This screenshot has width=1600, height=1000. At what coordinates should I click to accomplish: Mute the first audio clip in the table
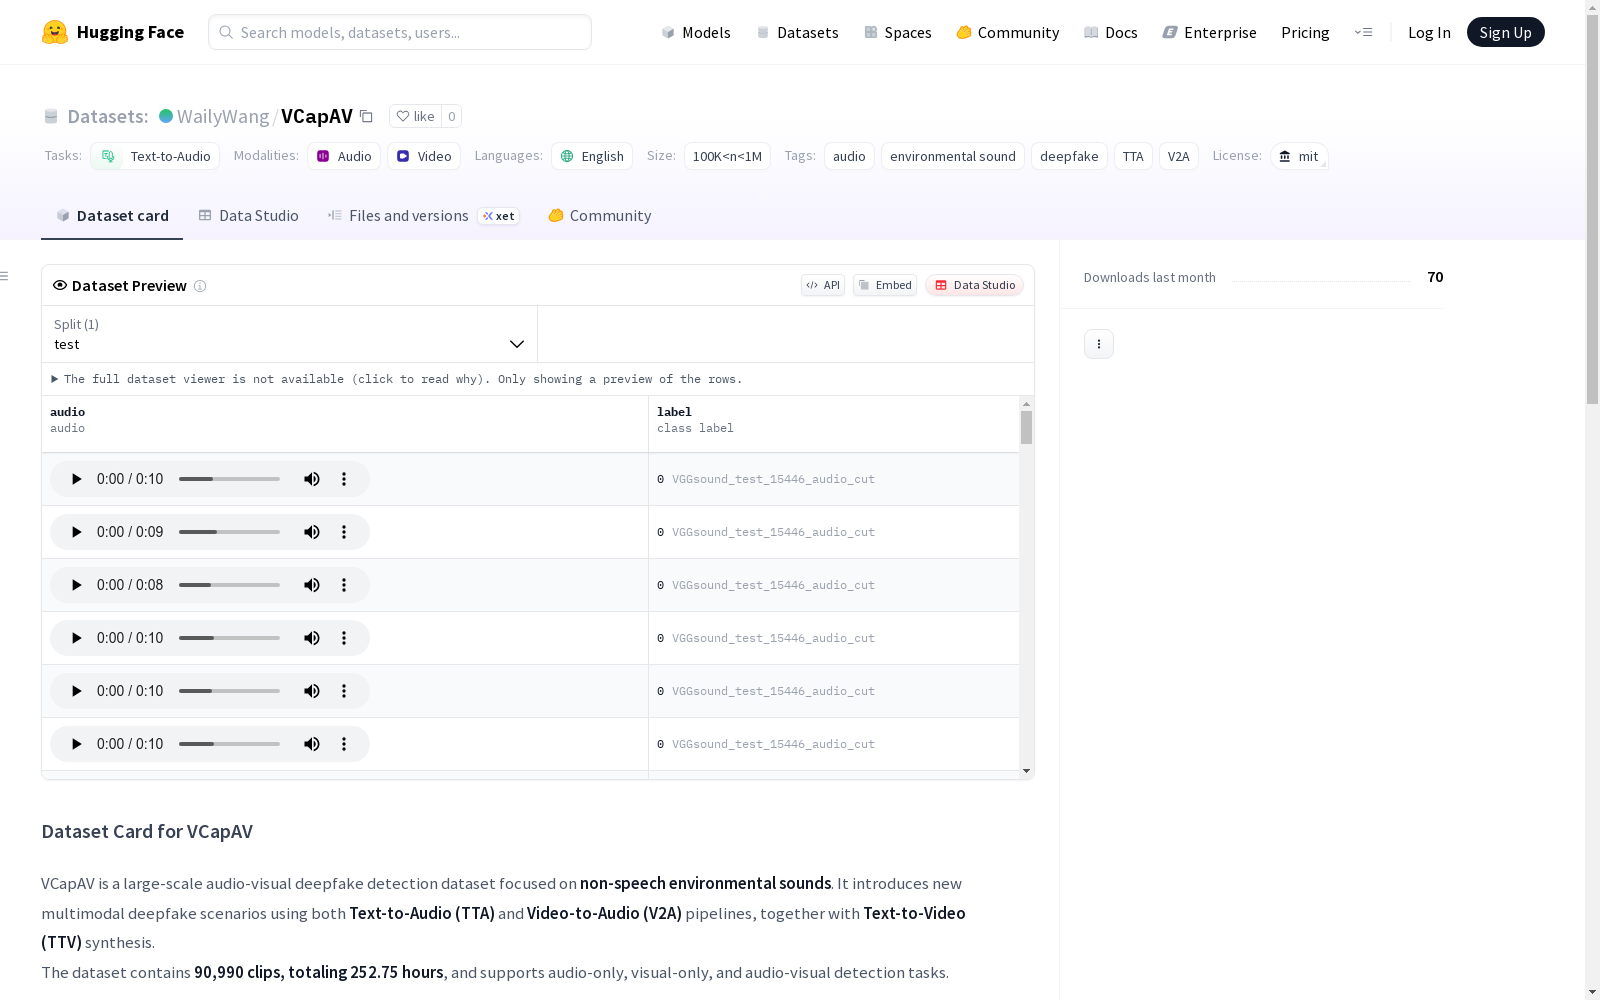coord(312,479)
